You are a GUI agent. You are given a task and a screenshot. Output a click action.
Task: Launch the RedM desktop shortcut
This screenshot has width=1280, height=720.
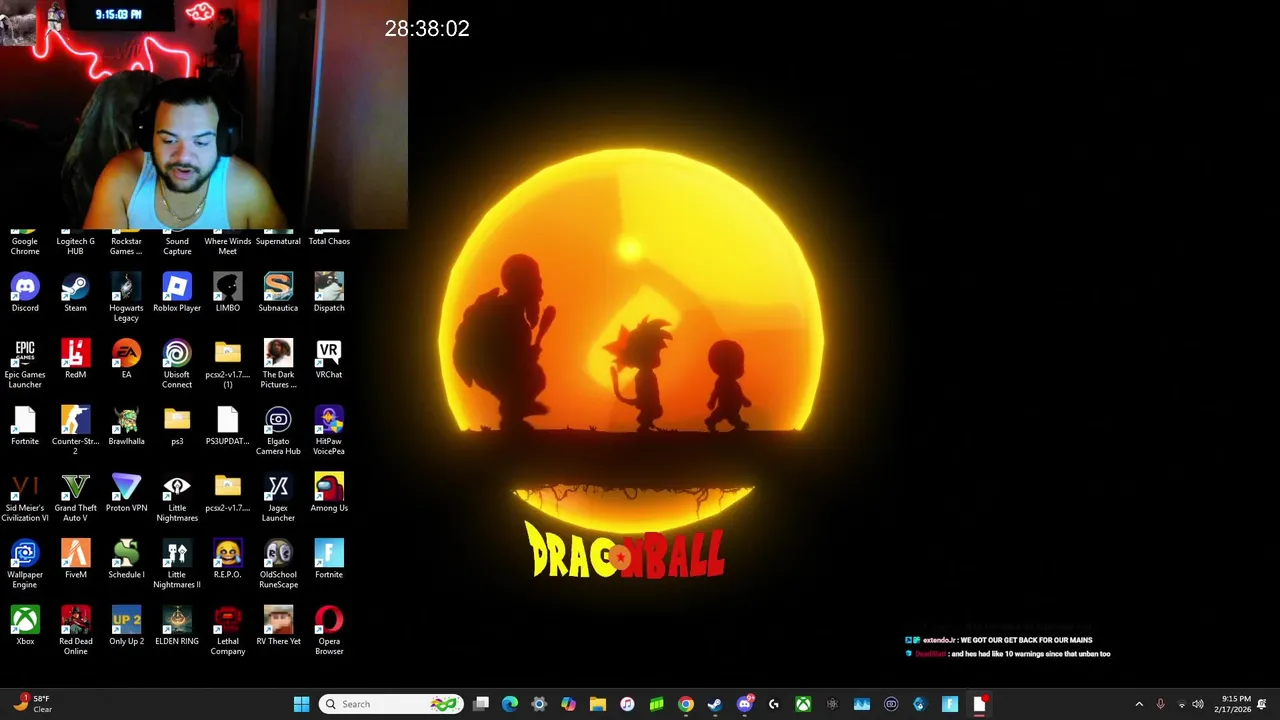(x=75, y=360)
